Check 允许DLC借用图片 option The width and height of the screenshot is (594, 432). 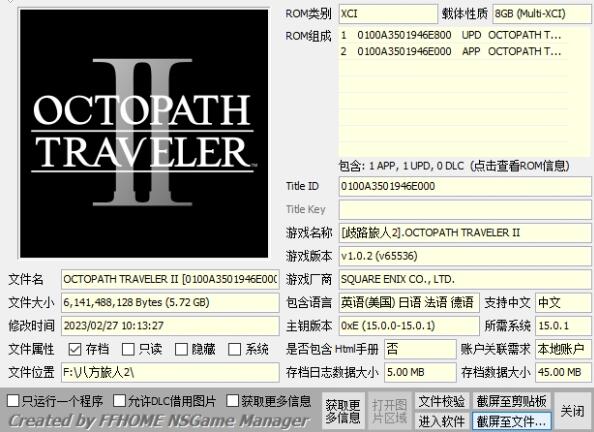tap(119, 401)
